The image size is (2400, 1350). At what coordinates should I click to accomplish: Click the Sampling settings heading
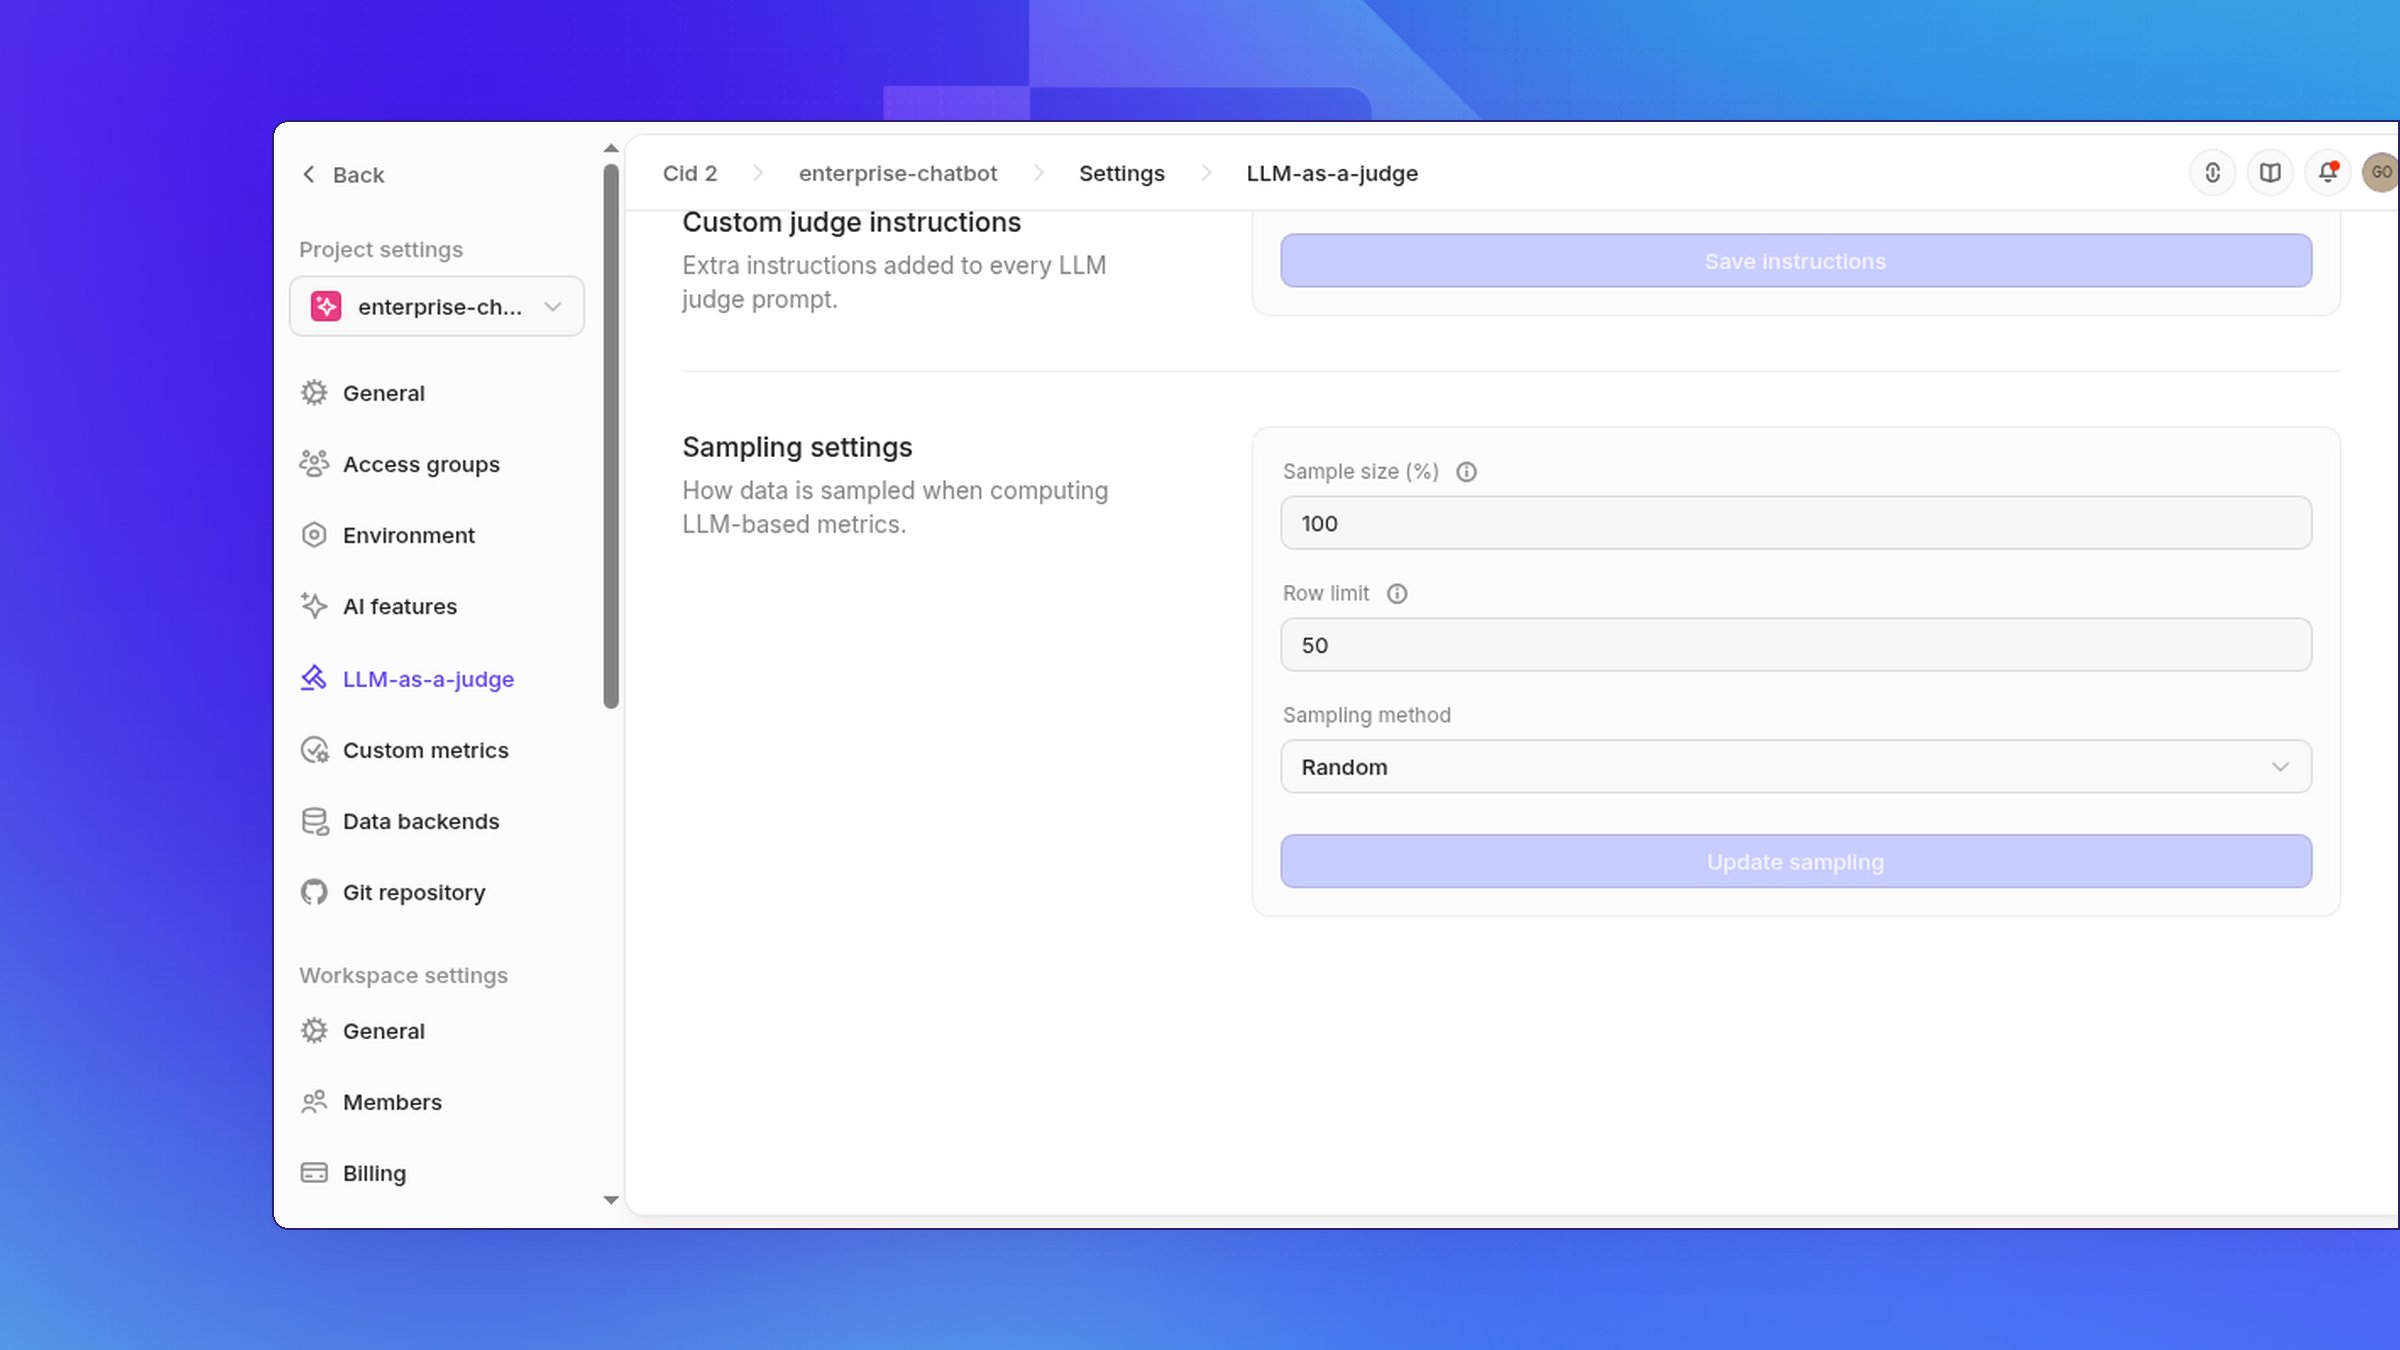797,447
